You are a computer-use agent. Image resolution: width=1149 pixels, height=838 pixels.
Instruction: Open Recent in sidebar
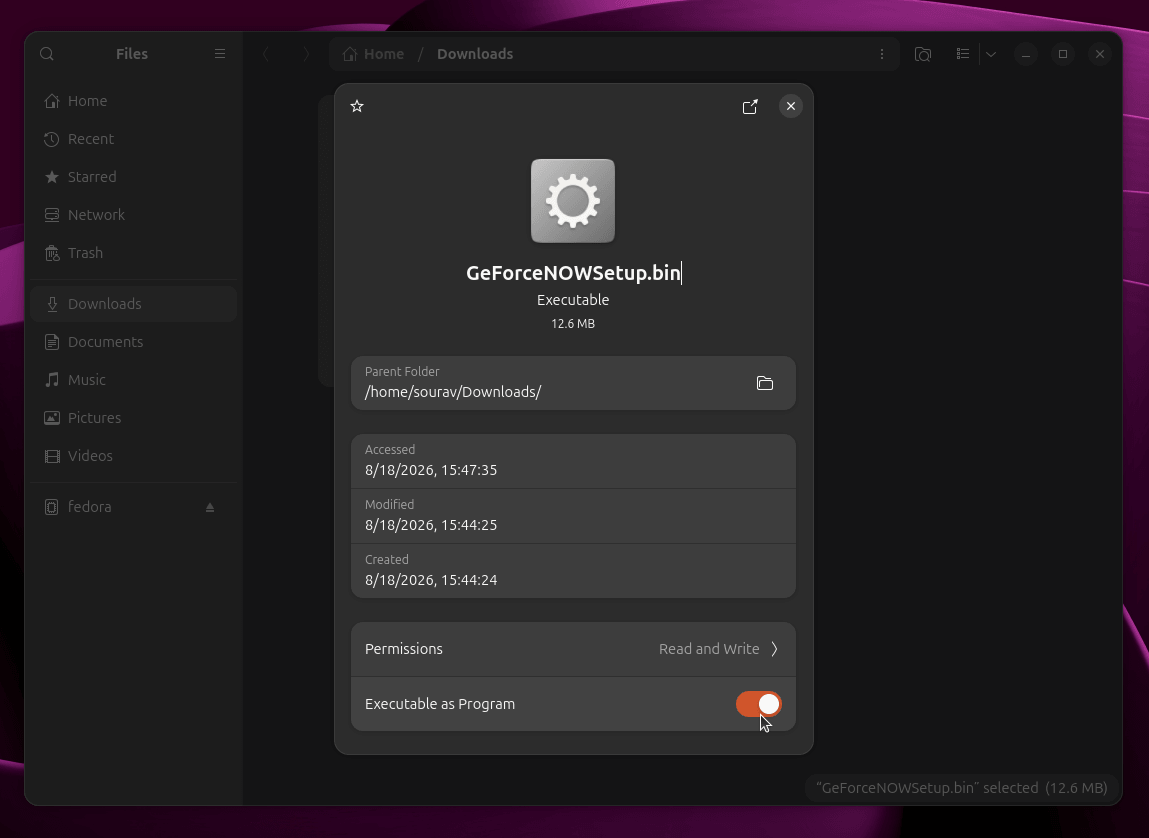coord(134,139)
